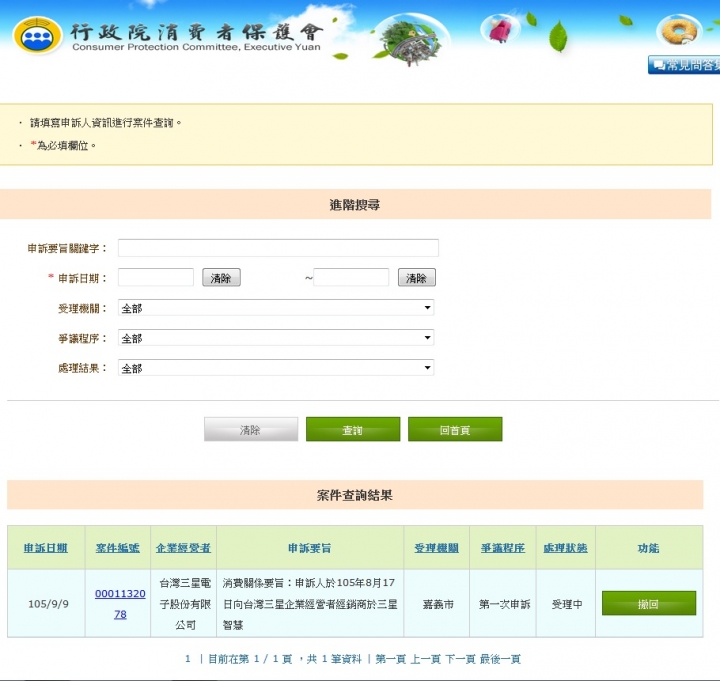Go to 下一頁 in pagination
Viewport: 720px width, 681px height.
(x=461, y=659)
